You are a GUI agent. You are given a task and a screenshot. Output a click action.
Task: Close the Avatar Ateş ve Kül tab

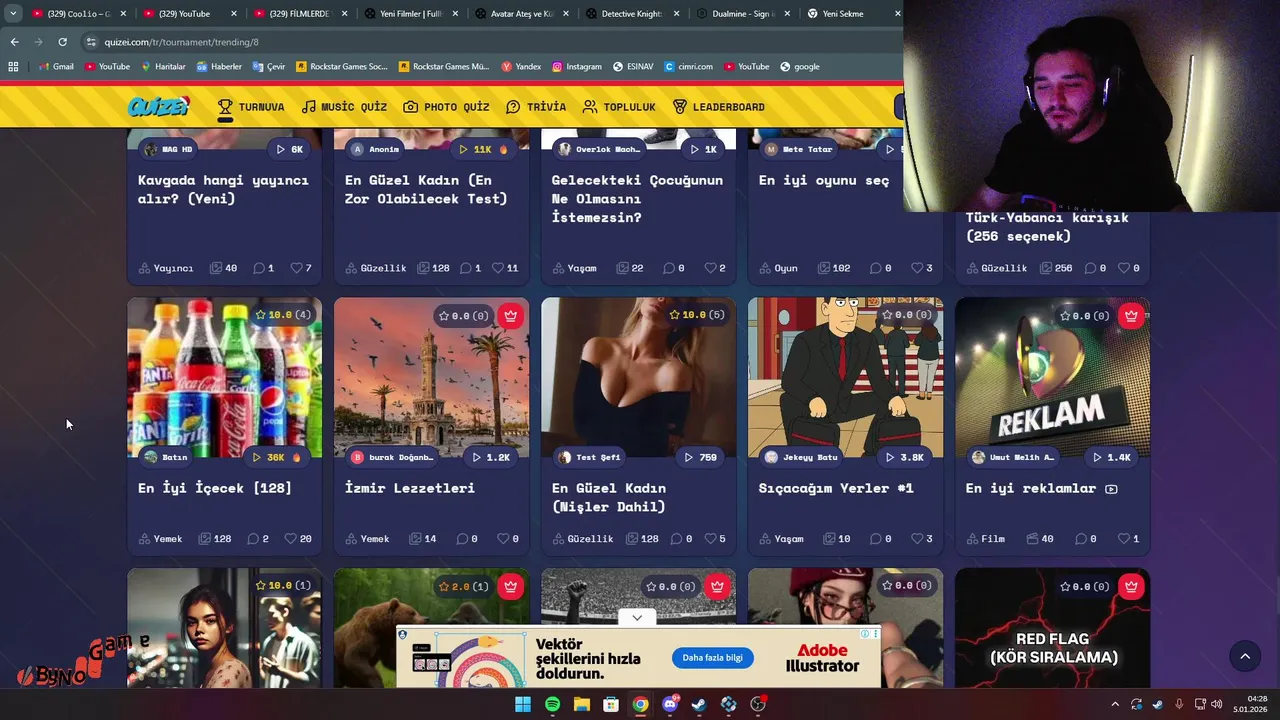(565, 14)
